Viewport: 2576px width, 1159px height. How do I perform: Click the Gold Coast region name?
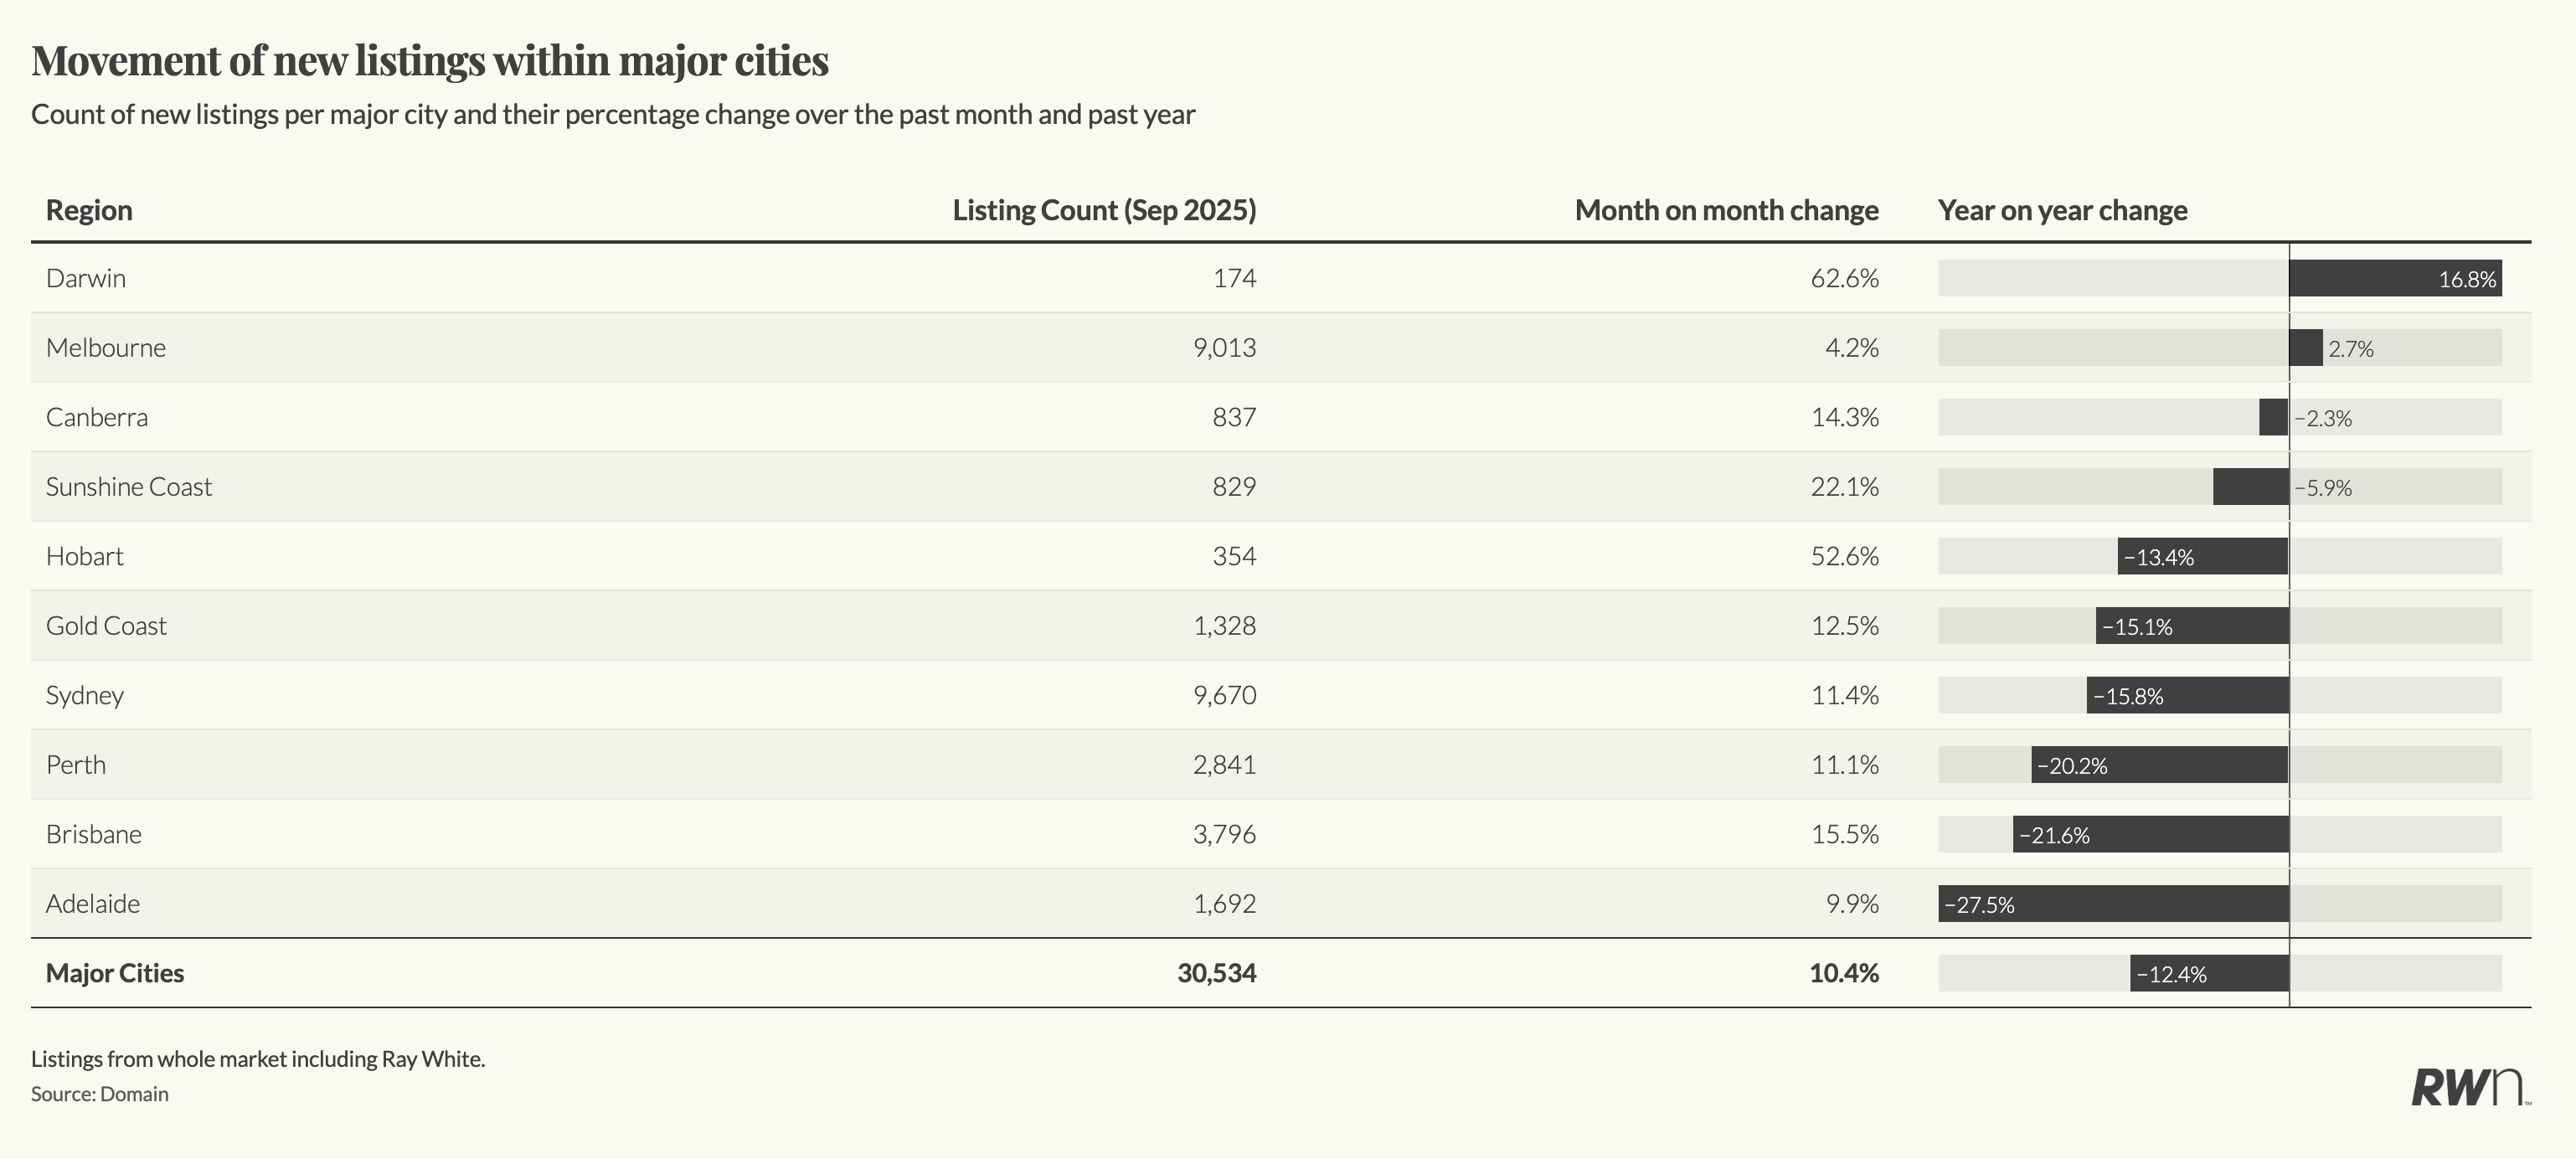pyautogui.click(x=106, y=626)
